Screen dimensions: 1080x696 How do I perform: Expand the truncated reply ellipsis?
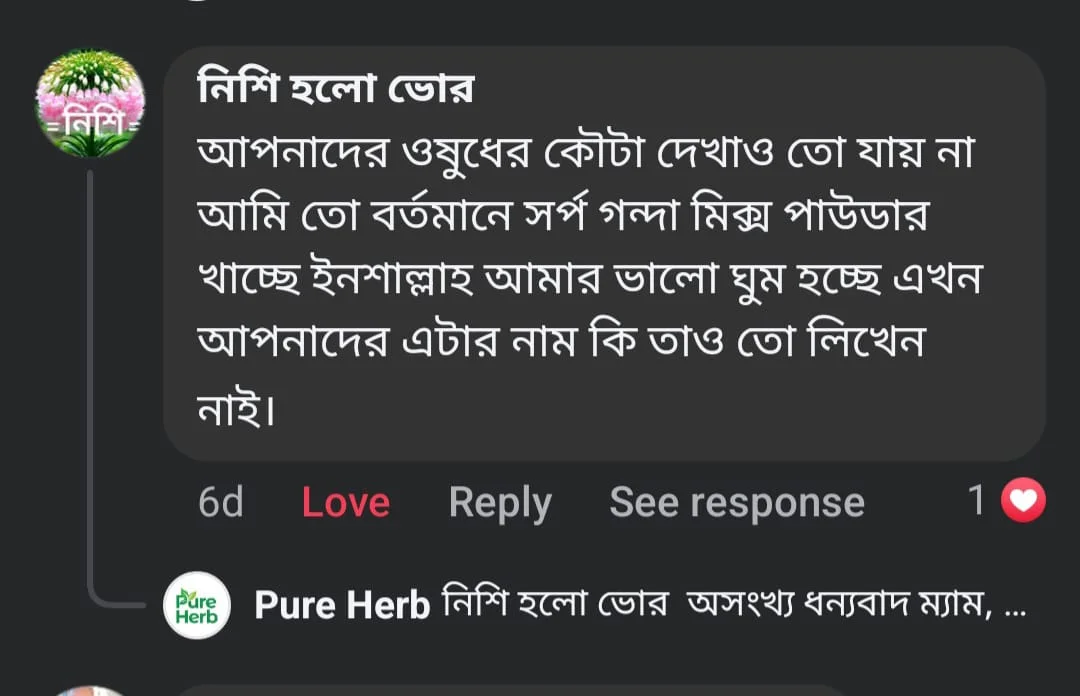(x=1014, y=606)
